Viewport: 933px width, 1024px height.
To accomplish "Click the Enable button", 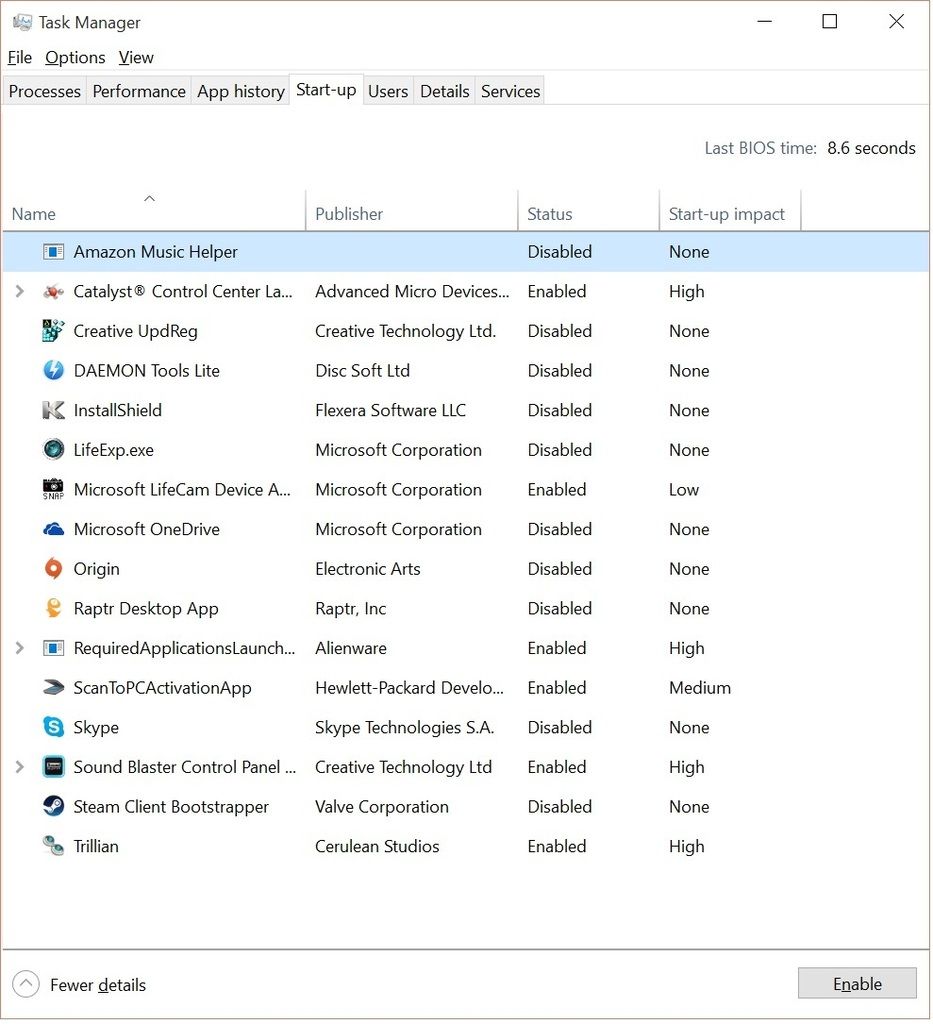I will coord(857,984).
